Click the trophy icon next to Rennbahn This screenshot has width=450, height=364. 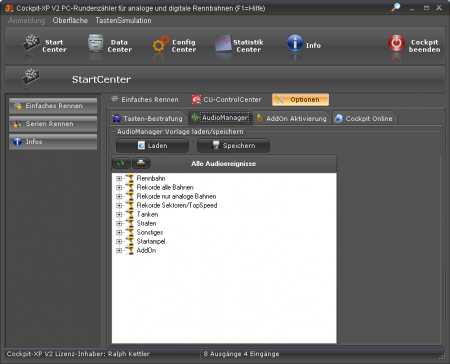[130, 178]
